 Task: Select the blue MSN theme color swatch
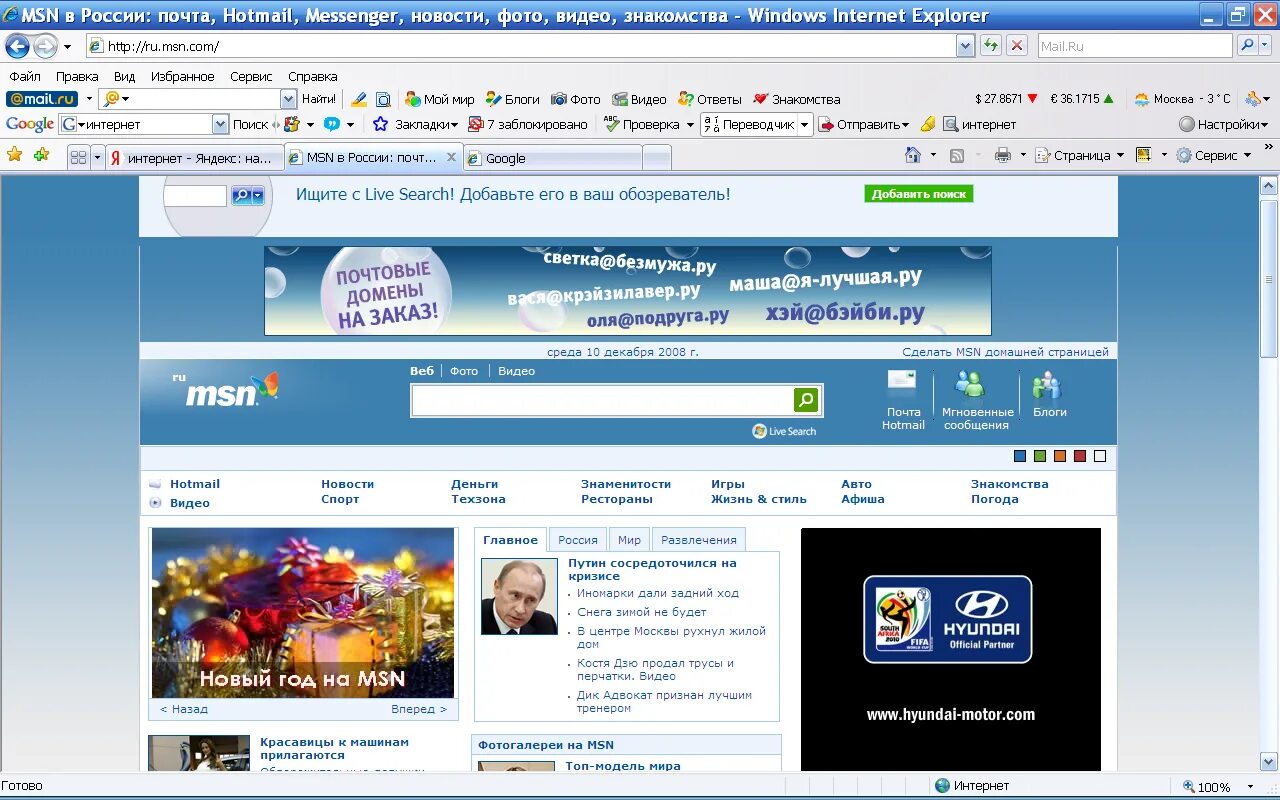1020,456
